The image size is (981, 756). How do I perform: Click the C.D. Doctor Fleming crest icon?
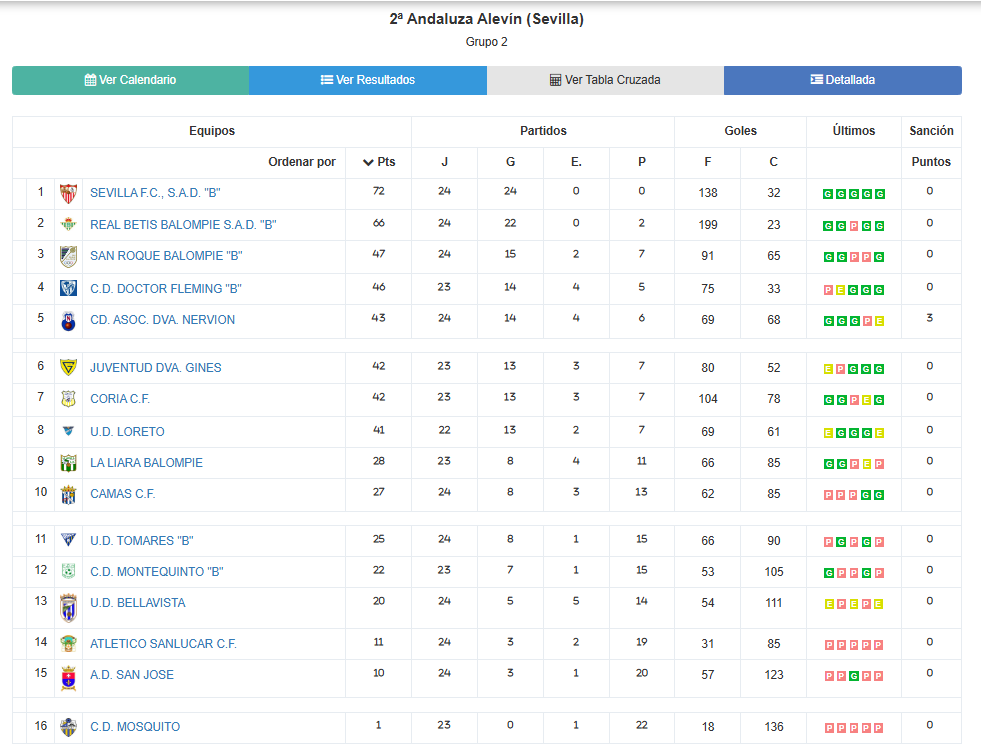point(68,288)
